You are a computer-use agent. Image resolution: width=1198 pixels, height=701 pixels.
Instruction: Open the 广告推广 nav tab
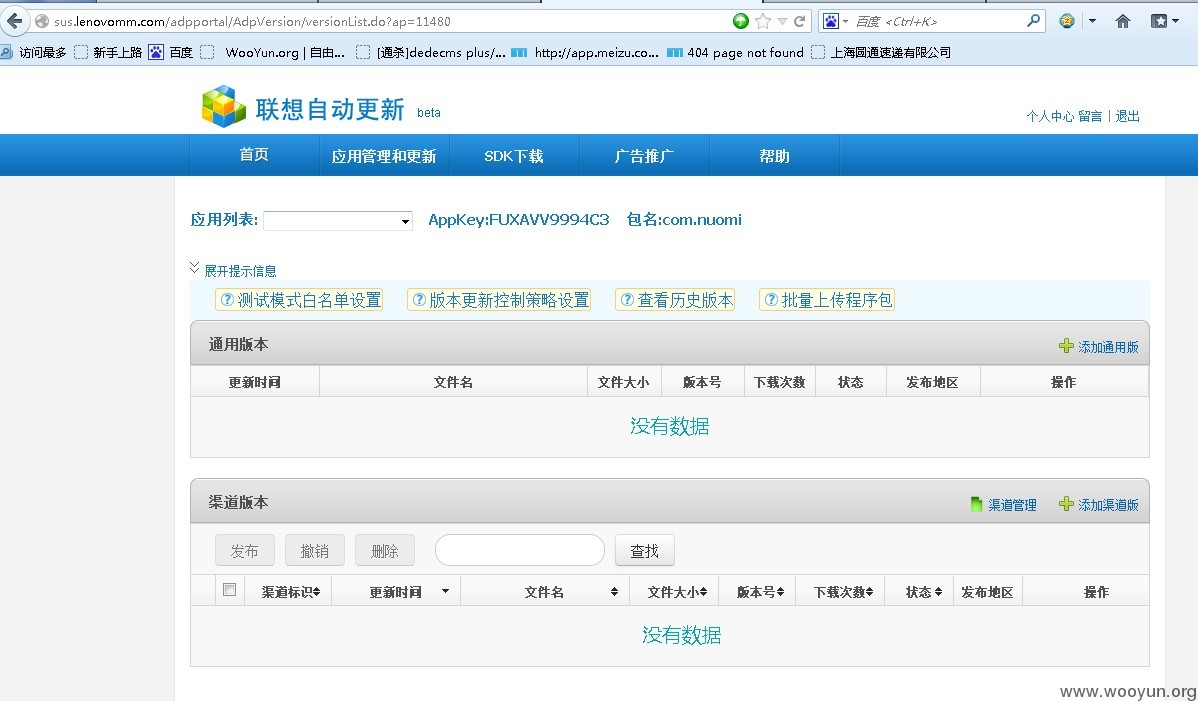pyautogui.click(x=644, y=156)
